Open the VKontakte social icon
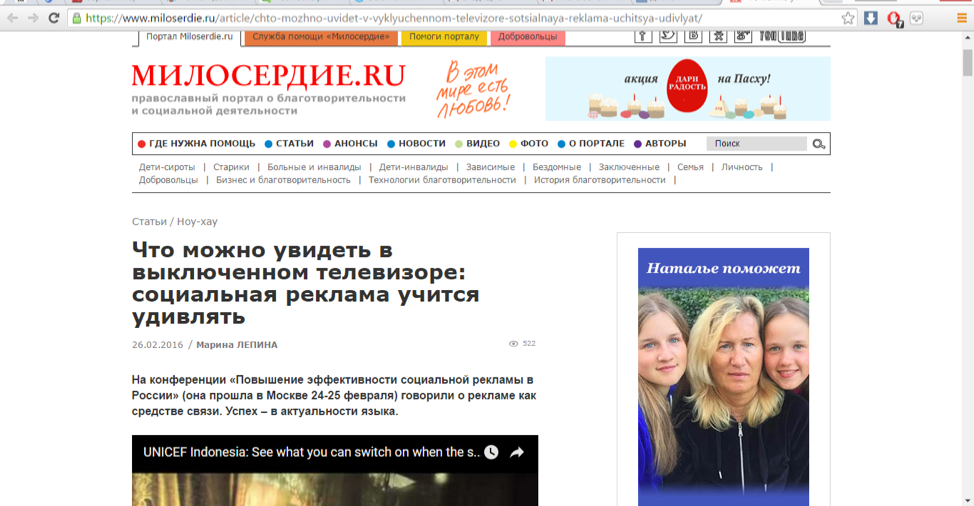Image resolution: width=974 pixels, height=506 pixels. (x=693, y=36)
